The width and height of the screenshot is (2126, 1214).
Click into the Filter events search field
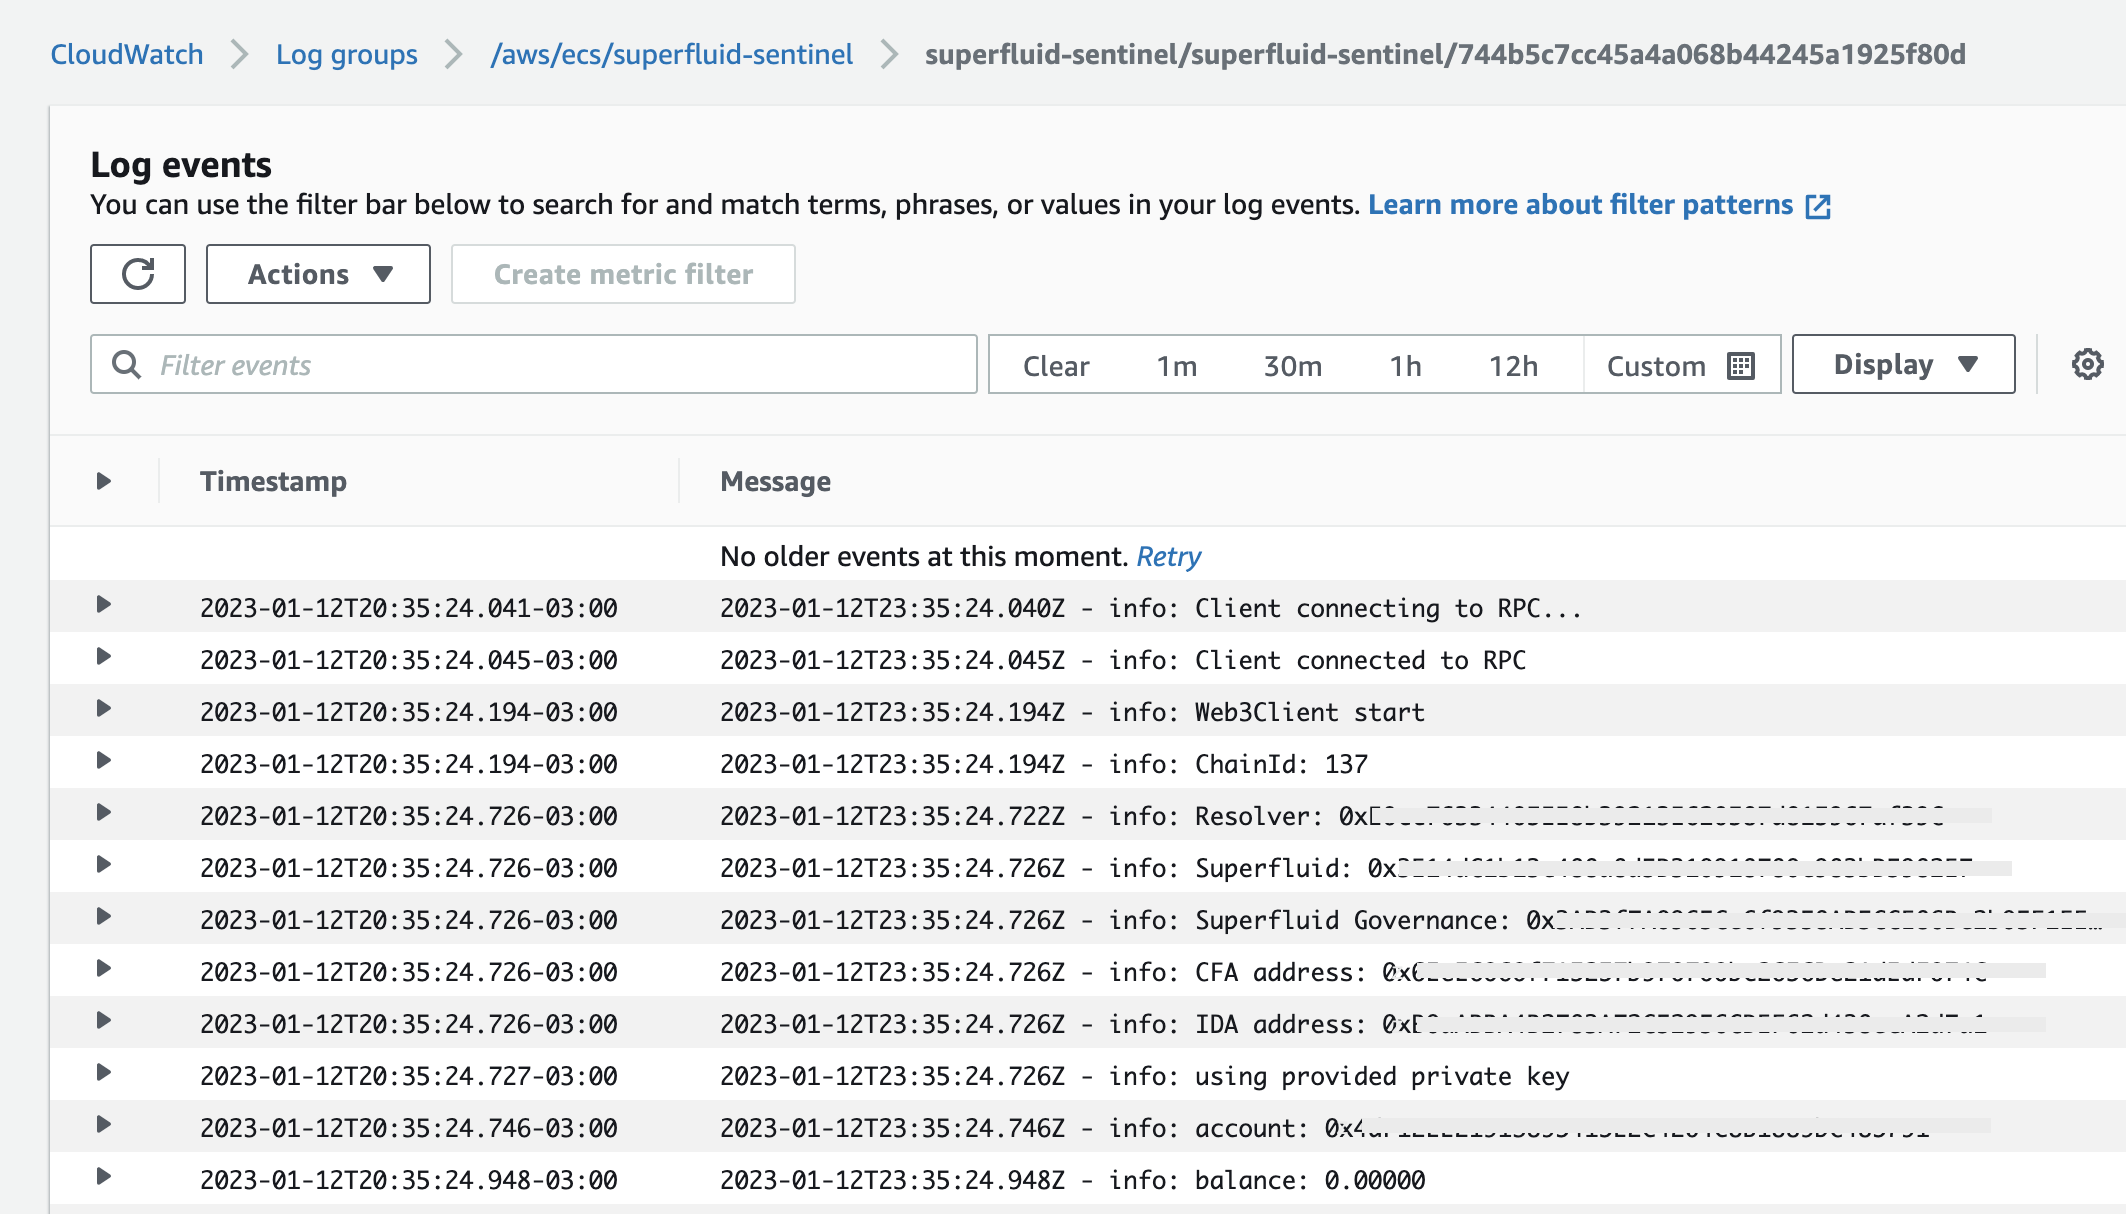[x=560, y=365]
